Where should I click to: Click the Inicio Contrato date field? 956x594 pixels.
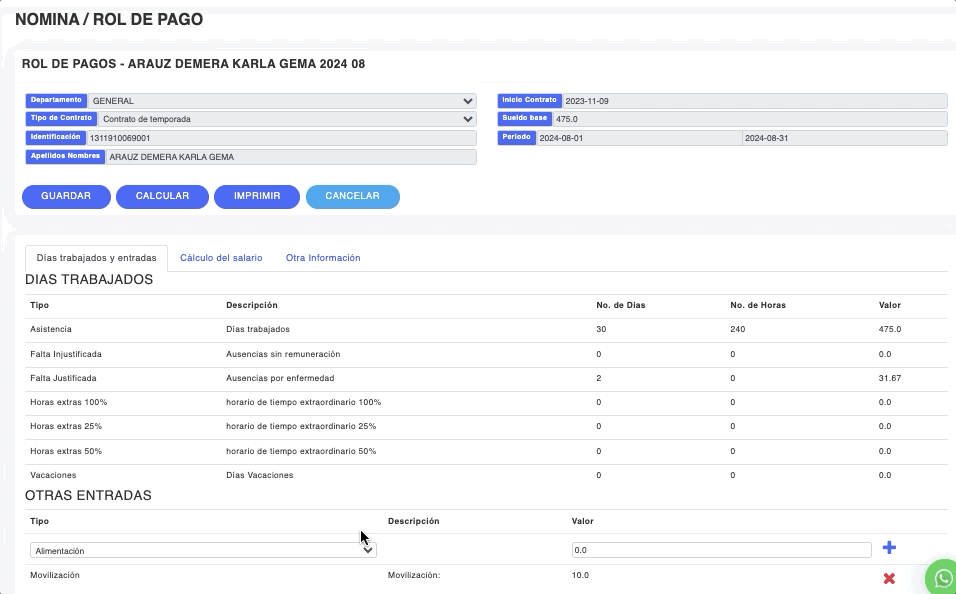[x=753, y=101]
